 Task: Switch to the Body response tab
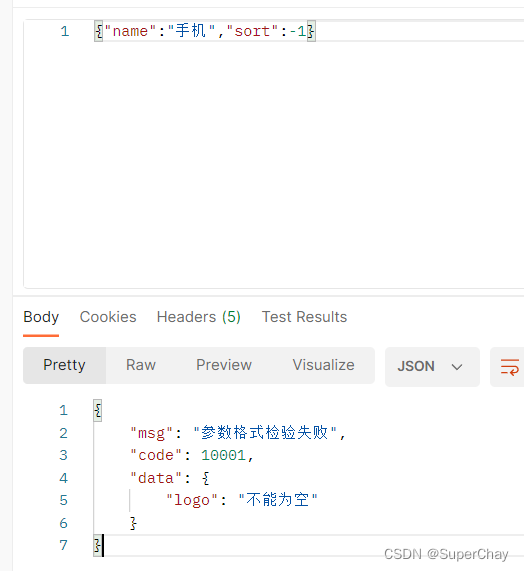(x=41, y=317)
